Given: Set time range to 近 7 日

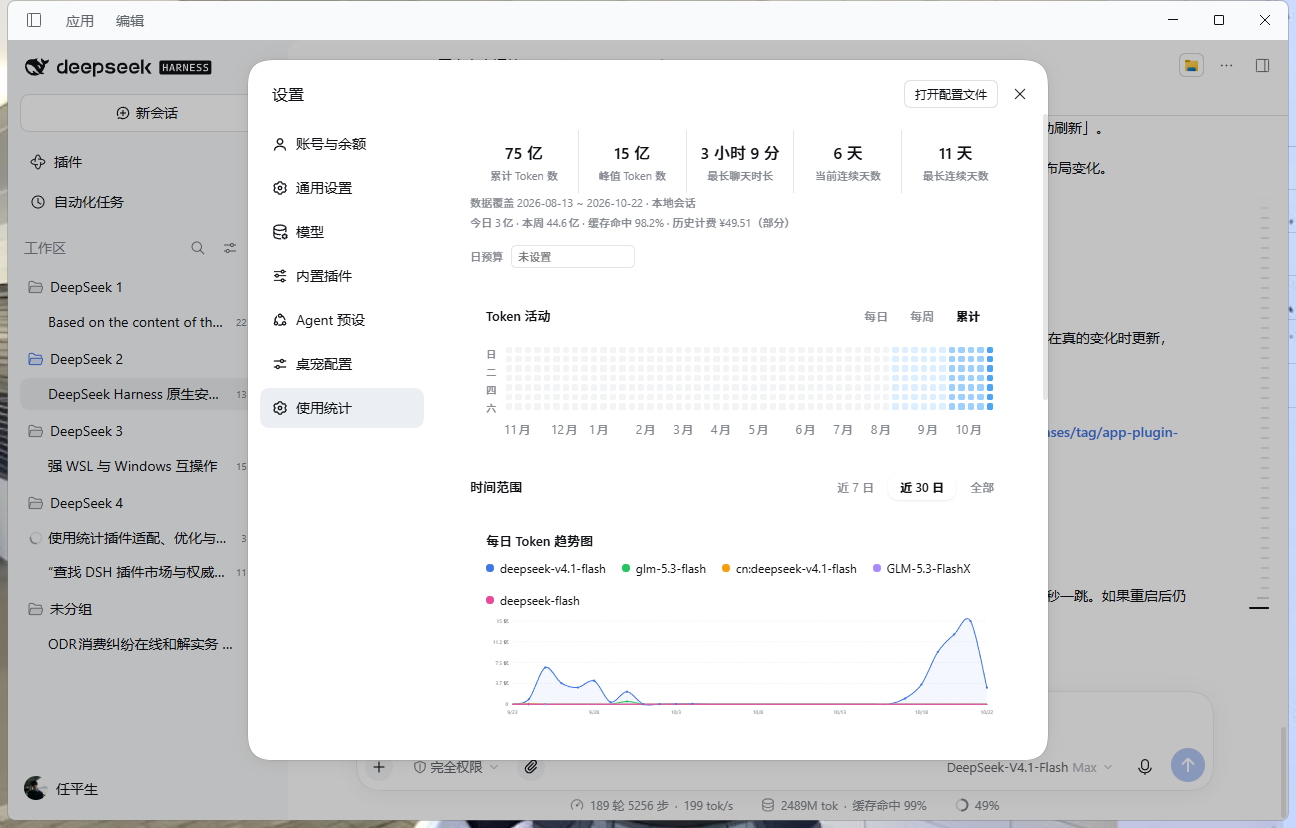Looking at the screenshot, I should [x=855, y=488].
